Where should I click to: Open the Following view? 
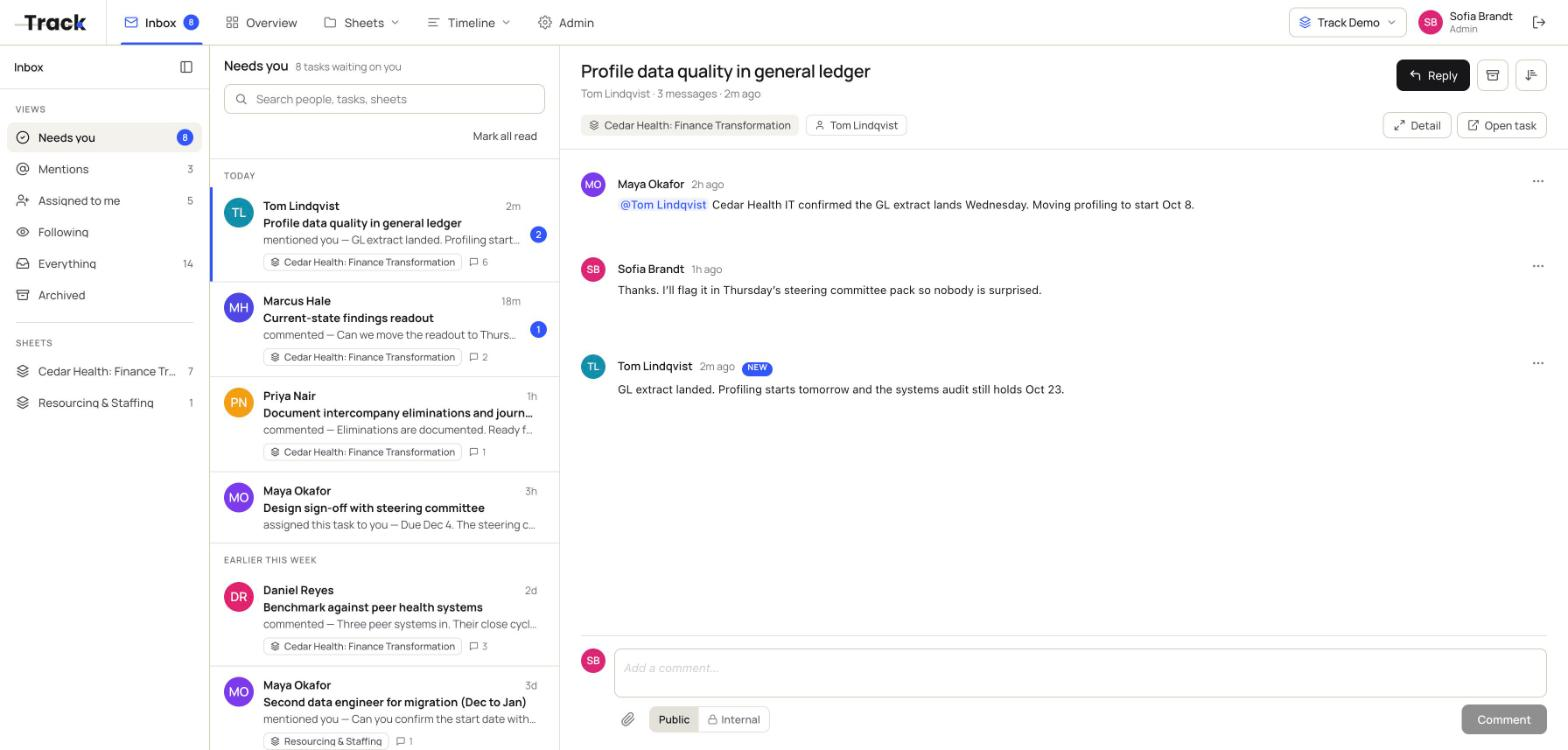[x=104, y=232]
